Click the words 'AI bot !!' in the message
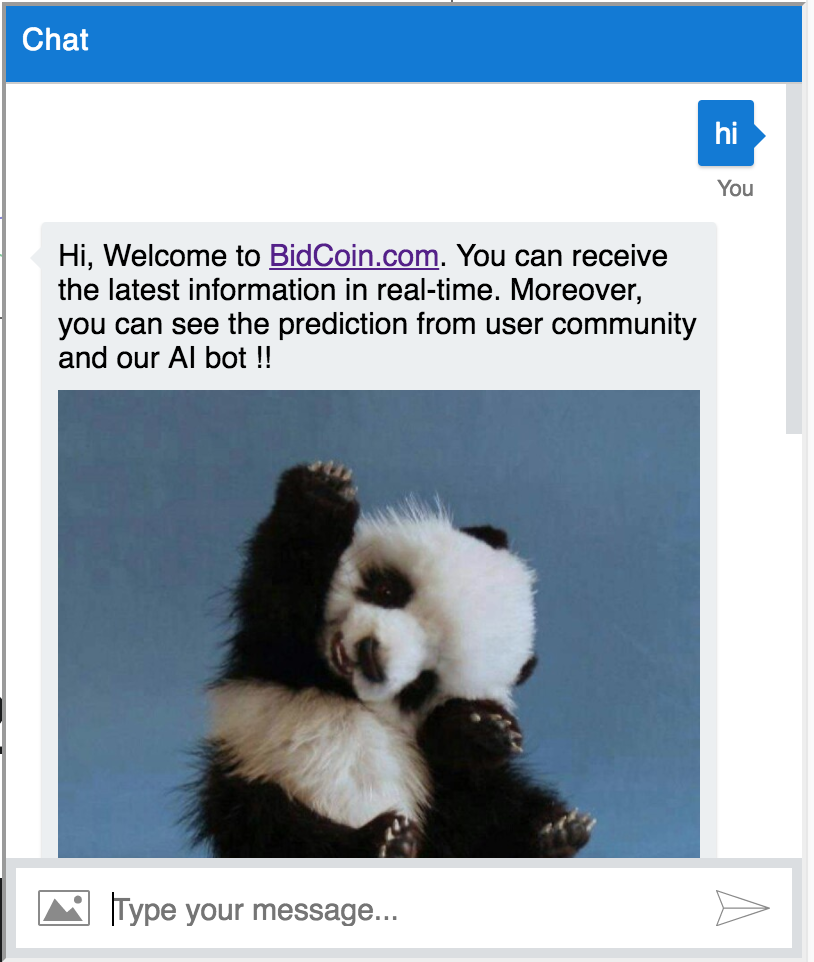 click(220, 358)
